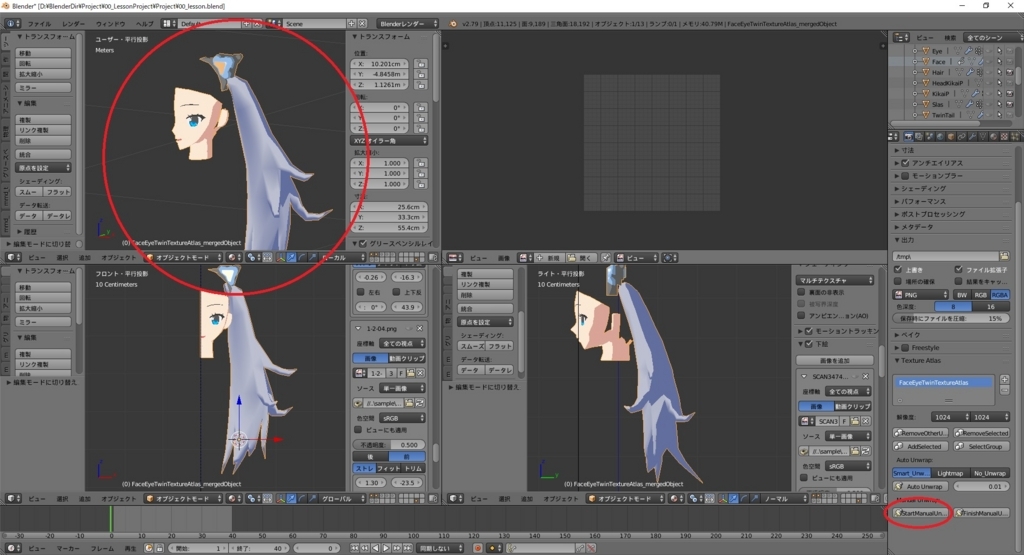Viewport: 1024px width, 555px height.
Task: Open the Constraints properties tab chain icon
Action: click(962, 136)
